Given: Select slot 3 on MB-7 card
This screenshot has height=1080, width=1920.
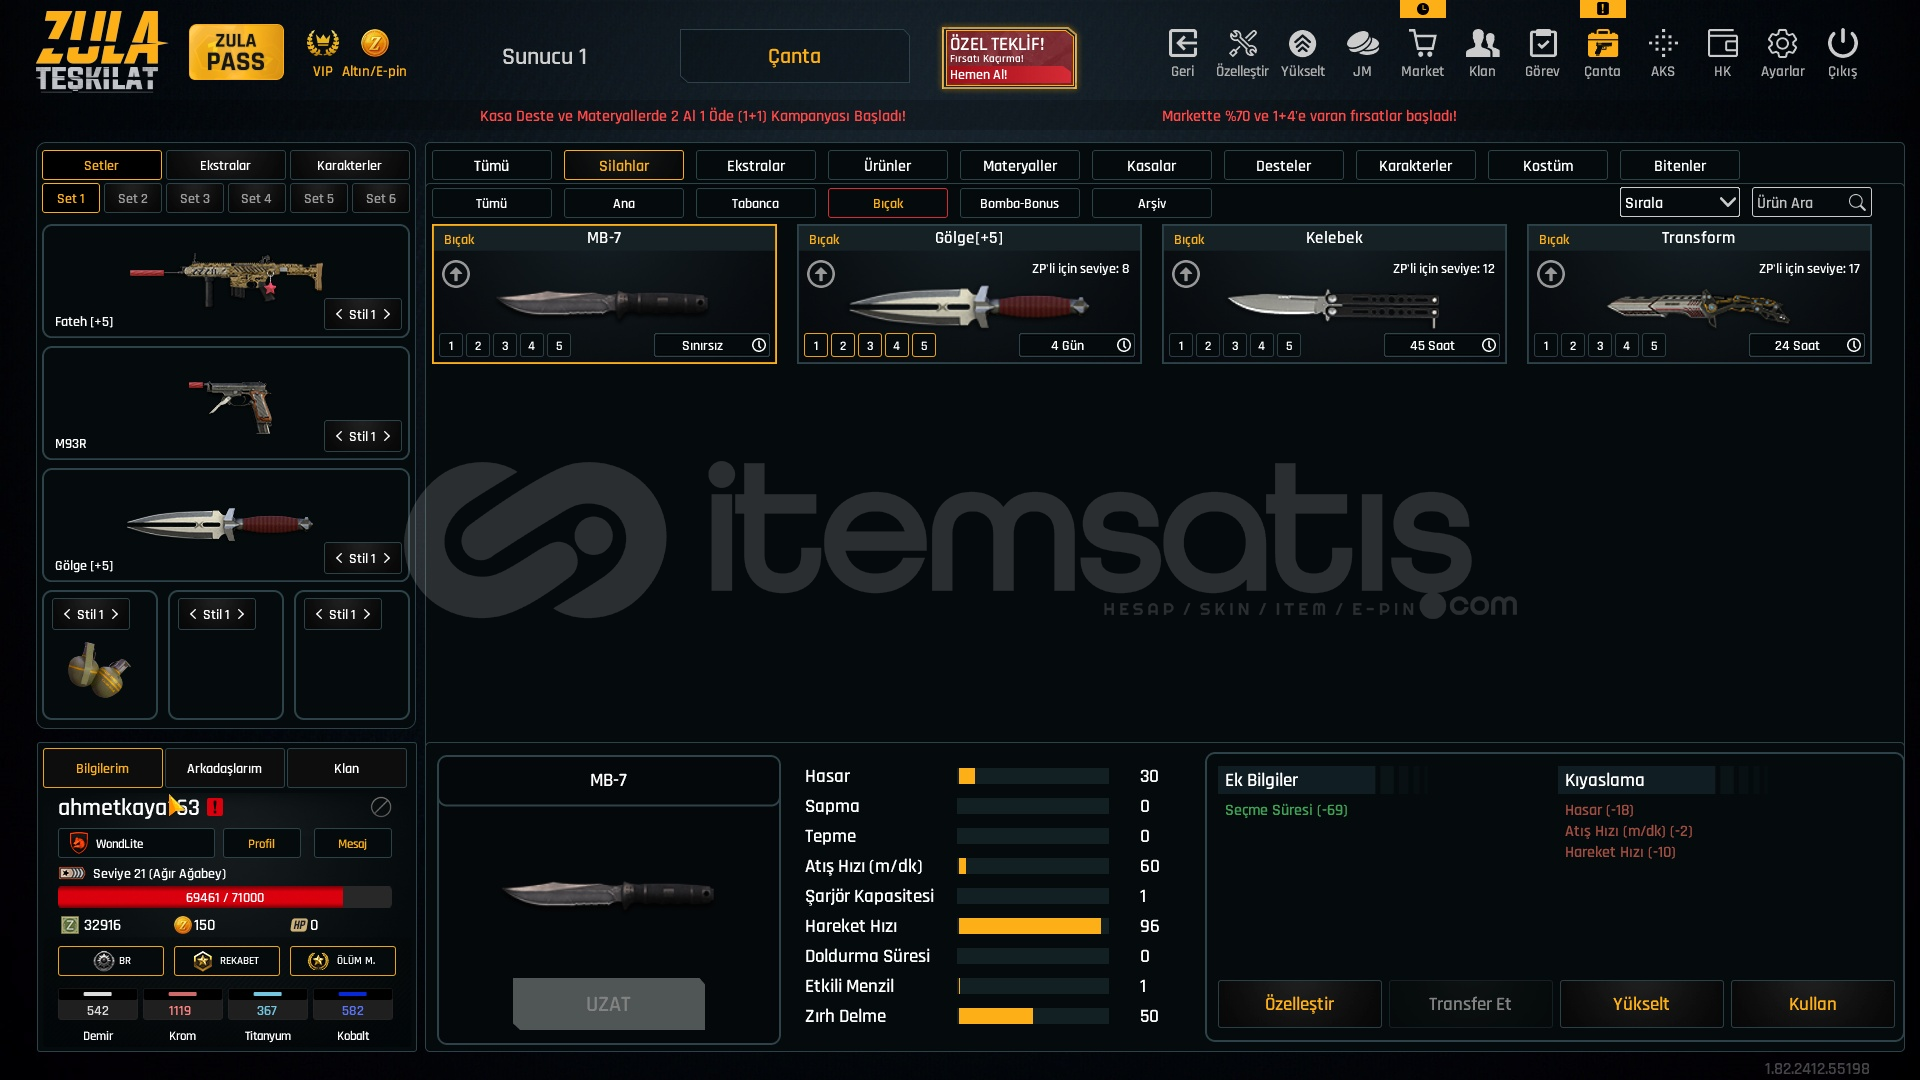Looking at the screenshot, I should 505,346.
